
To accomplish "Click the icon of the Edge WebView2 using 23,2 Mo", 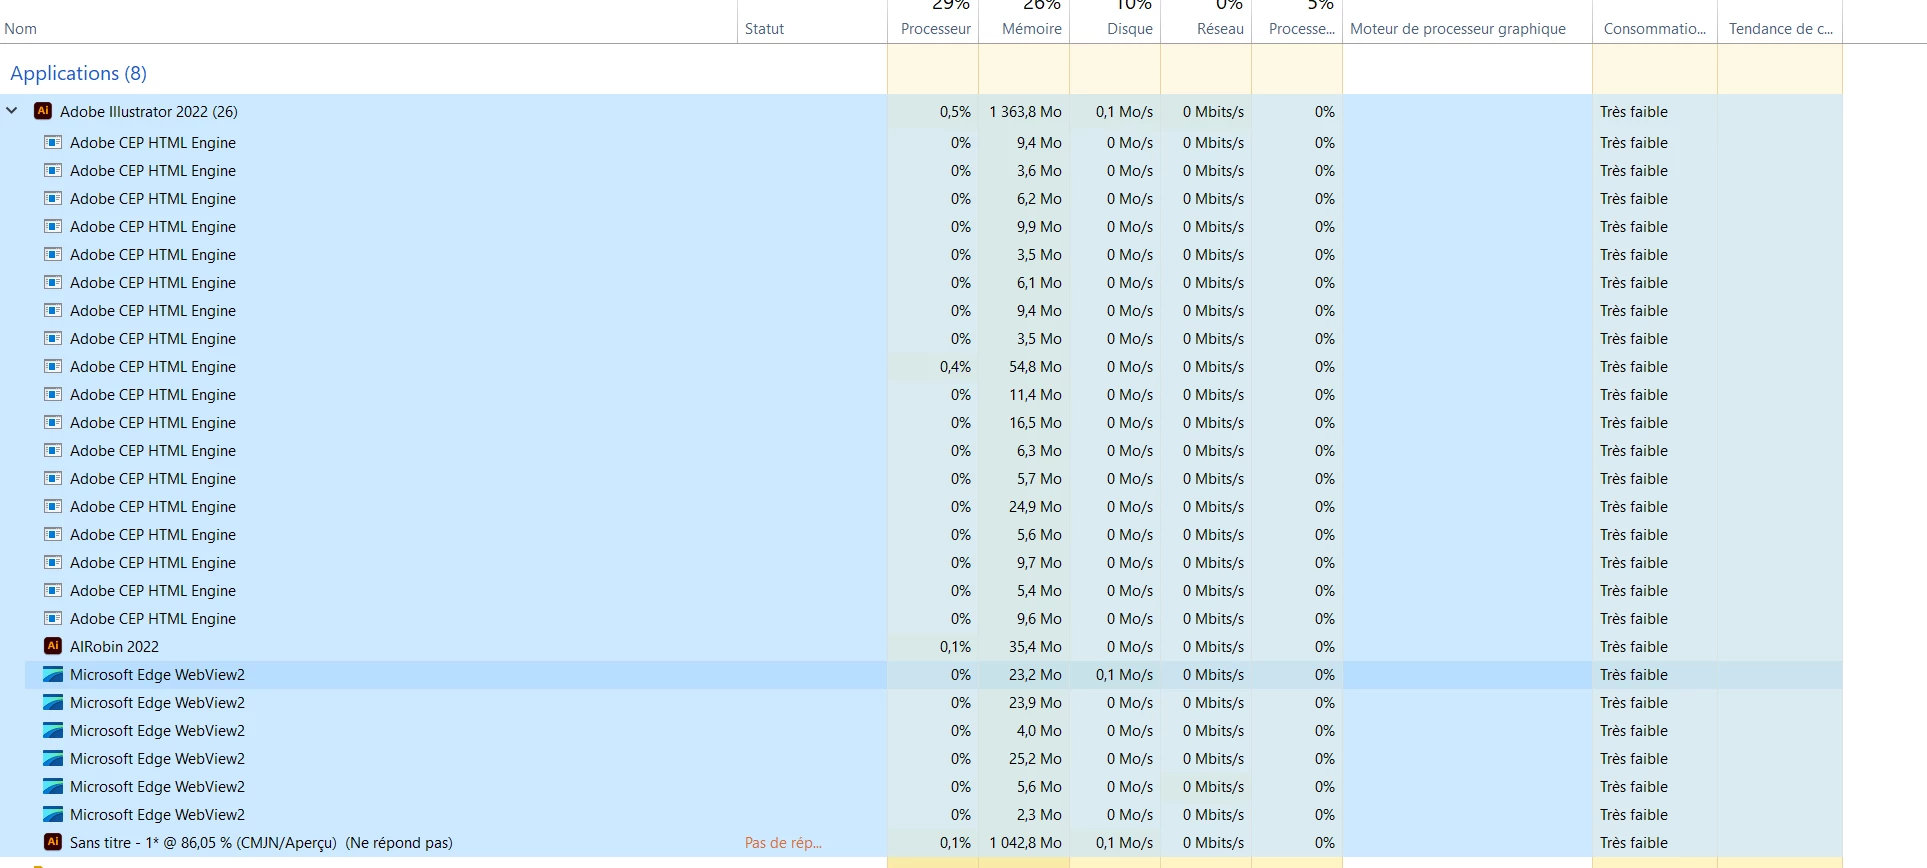I will [53, 674].
